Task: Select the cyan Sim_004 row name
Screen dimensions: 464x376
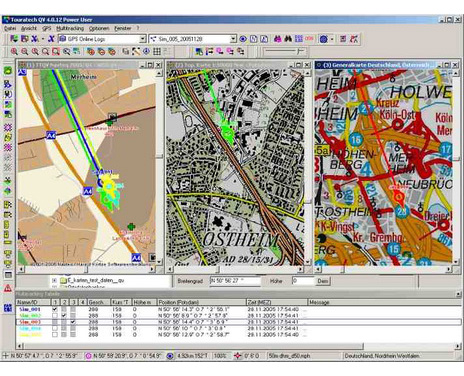Action: pos(30,328)
